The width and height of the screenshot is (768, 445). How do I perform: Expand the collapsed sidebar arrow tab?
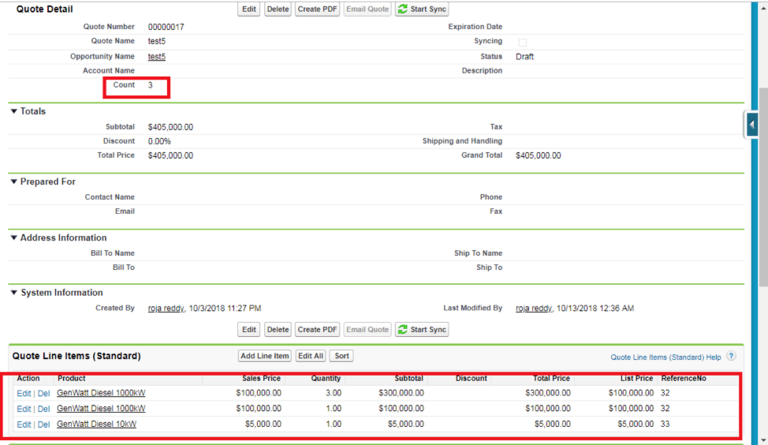pyautogui.click(x=751, y=124)
